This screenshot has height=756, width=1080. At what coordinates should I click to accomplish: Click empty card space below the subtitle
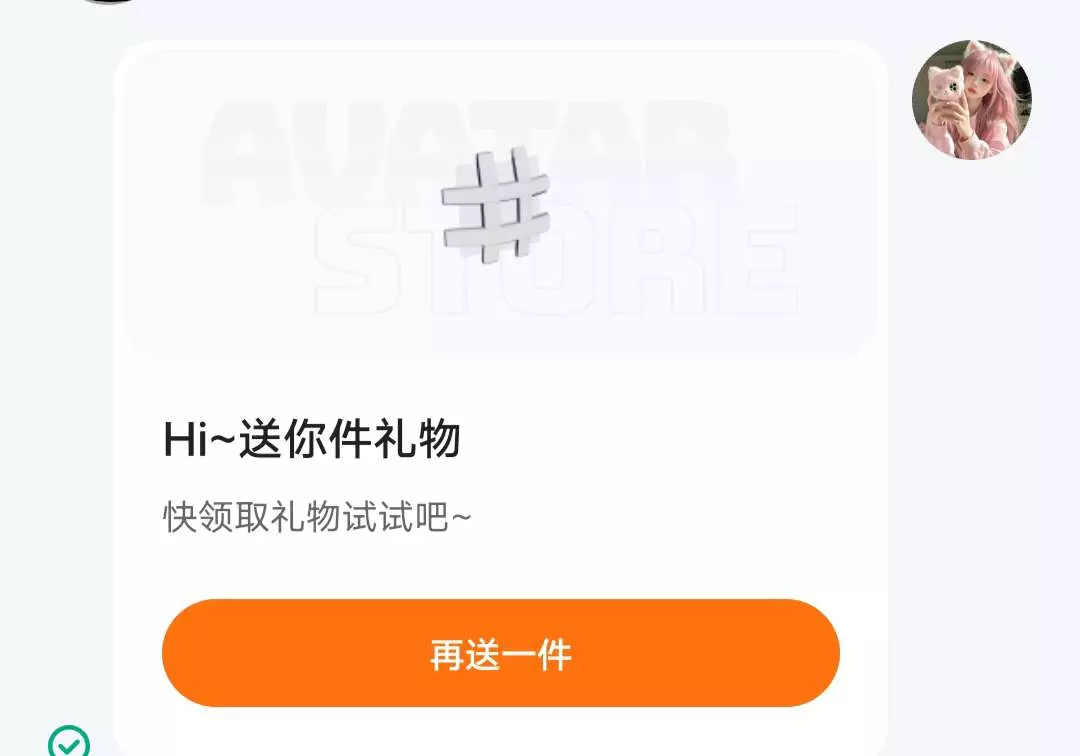tap(501, 566)
